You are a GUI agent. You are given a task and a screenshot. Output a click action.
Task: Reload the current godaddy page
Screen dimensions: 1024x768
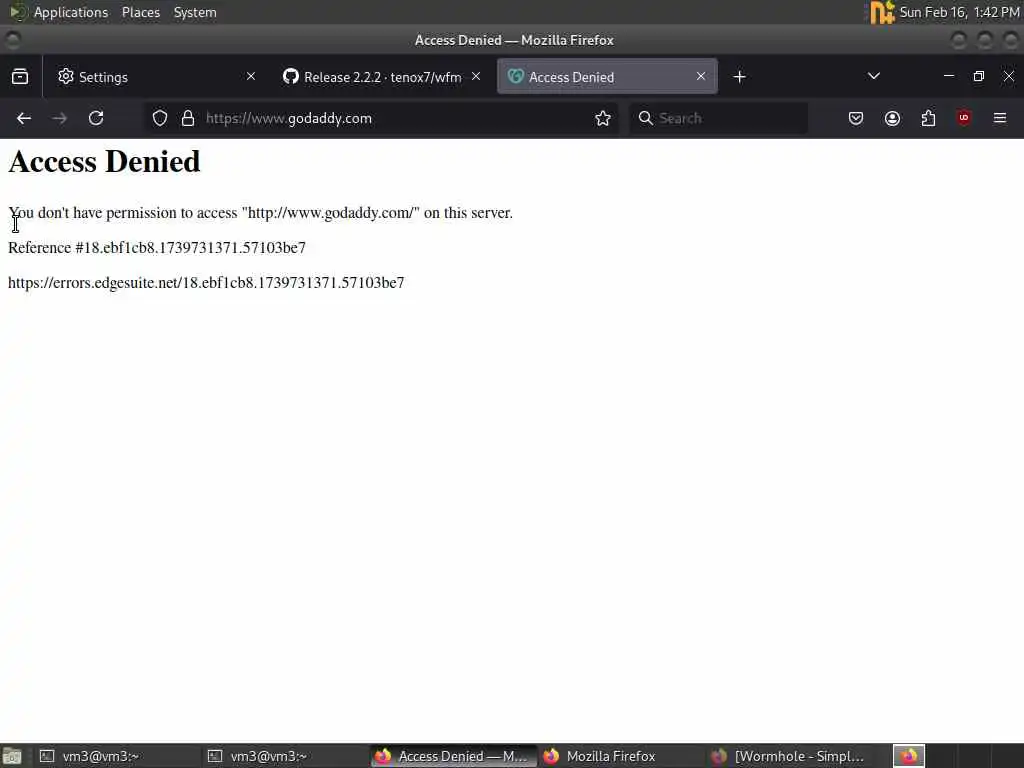(96, 118)
